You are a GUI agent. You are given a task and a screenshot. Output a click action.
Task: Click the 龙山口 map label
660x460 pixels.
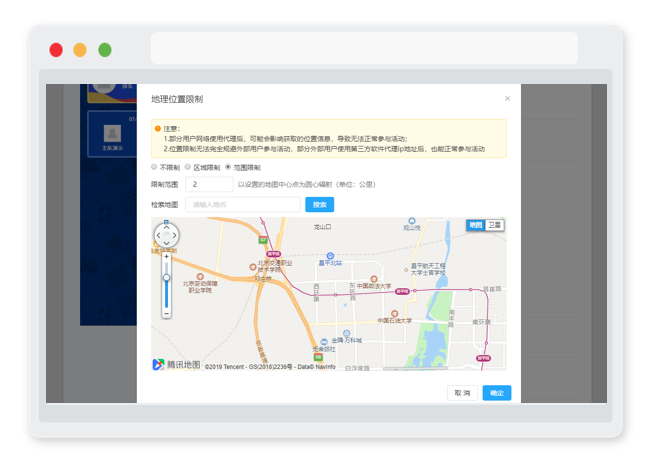coord(322,227)
